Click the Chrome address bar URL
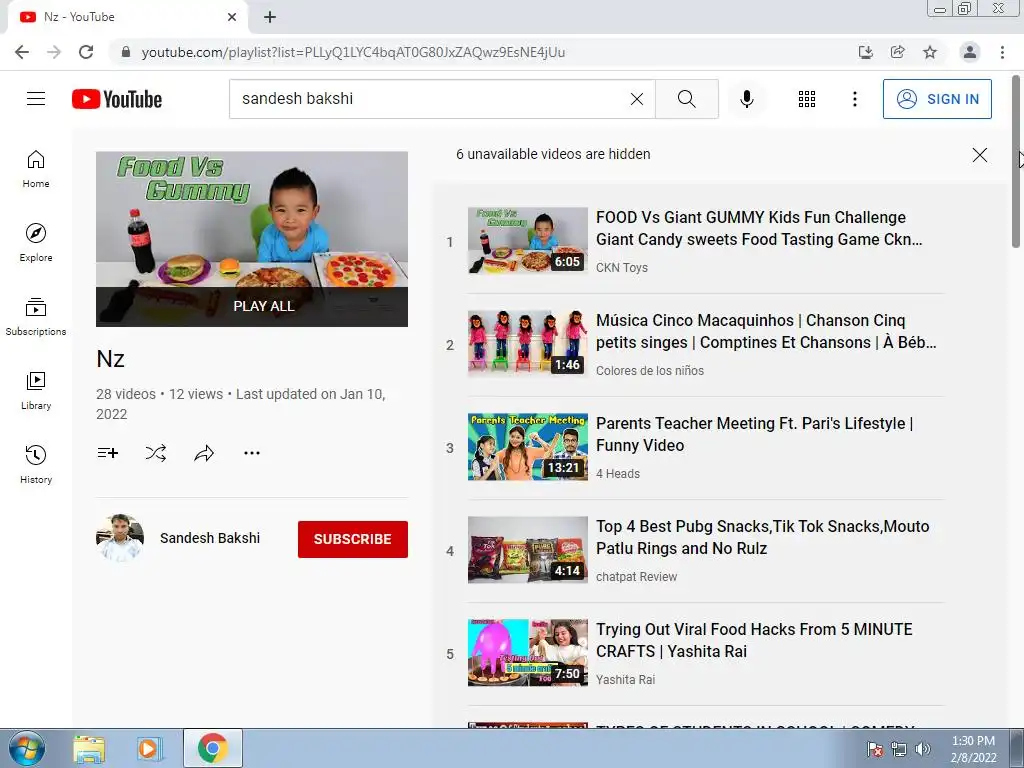 353,52
